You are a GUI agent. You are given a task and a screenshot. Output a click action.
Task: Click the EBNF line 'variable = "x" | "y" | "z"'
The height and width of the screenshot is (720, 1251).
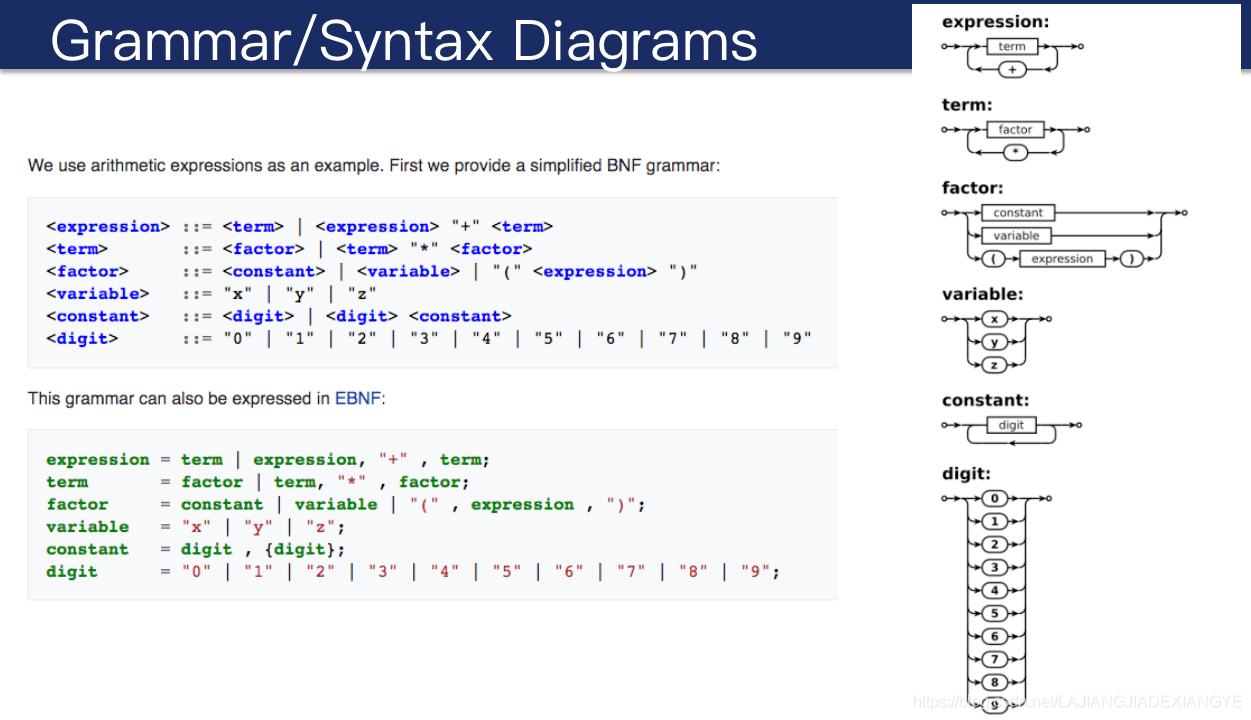(x=196, y=526)
